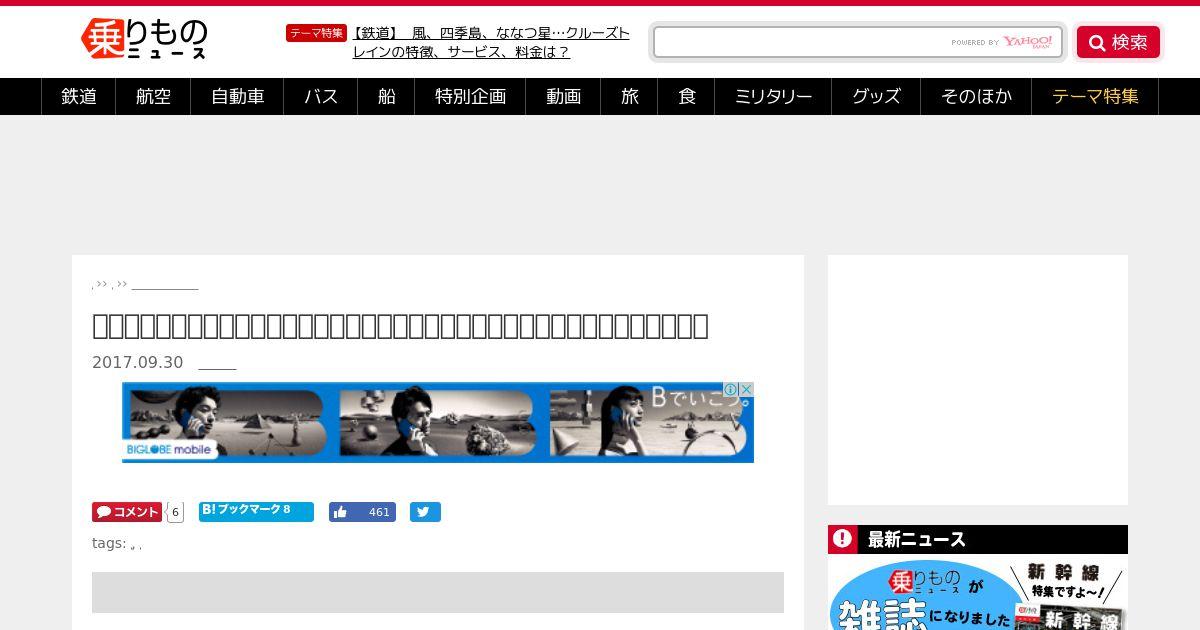This screenshot has width=1200, height=630.
Task: Focus the Yahoo search input field
Action: 857,42
